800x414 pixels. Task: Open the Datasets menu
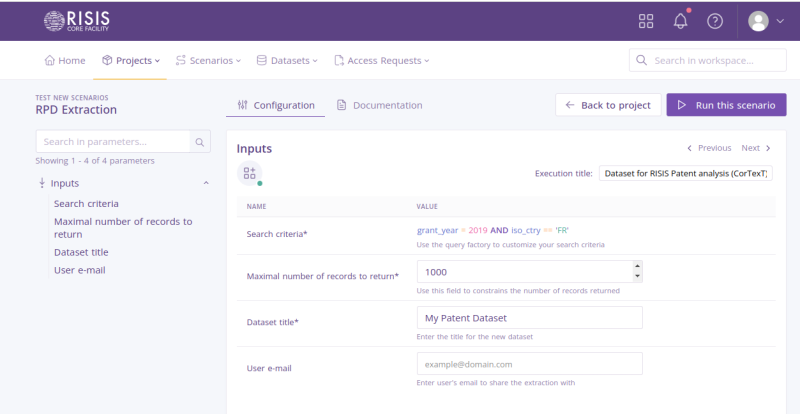coord(287,61)
